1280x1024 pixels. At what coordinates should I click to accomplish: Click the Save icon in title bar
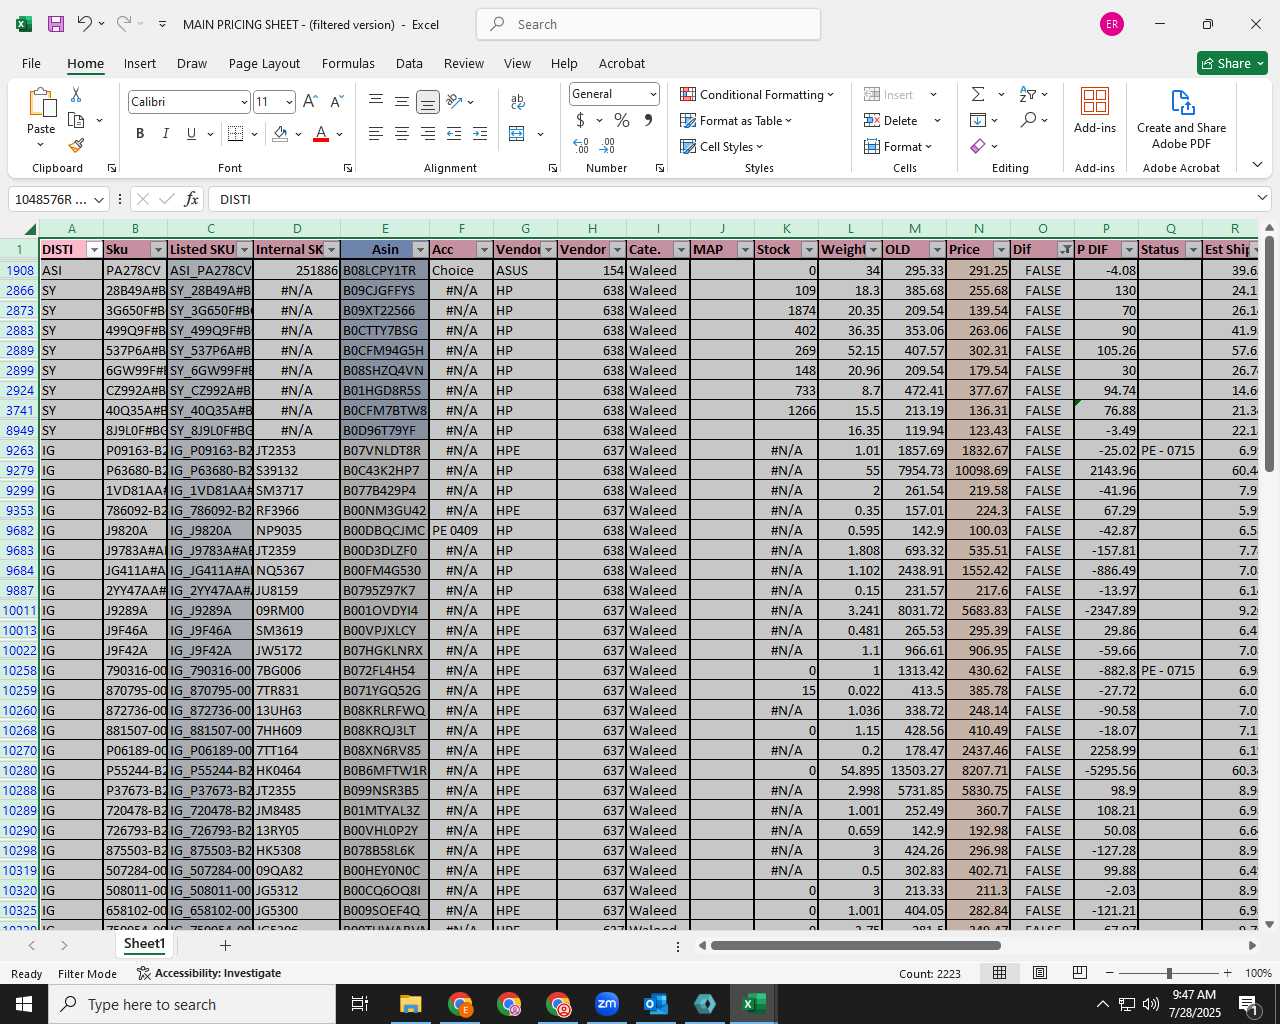pyautogui.click(x=56, y=24)
